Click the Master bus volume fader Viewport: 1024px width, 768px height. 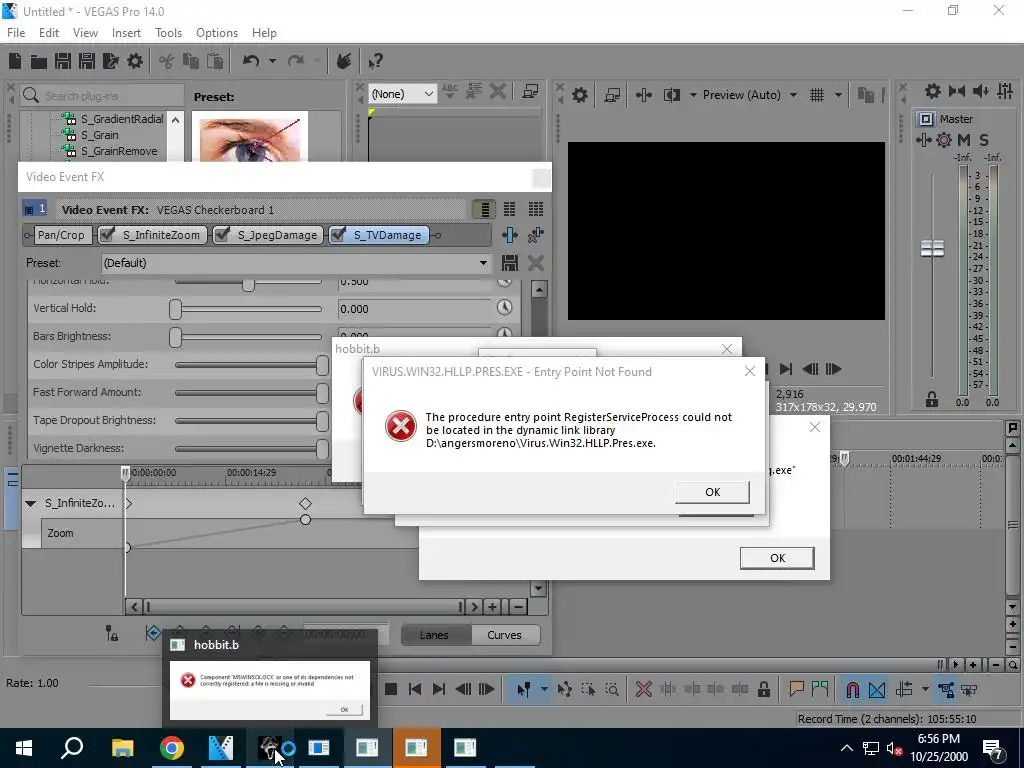point(932,248)
